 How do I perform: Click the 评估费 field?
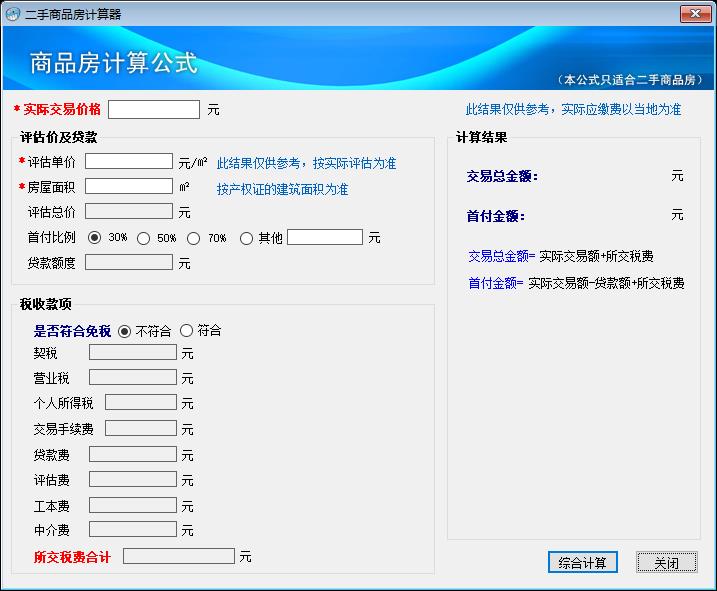tap(133, 479)
